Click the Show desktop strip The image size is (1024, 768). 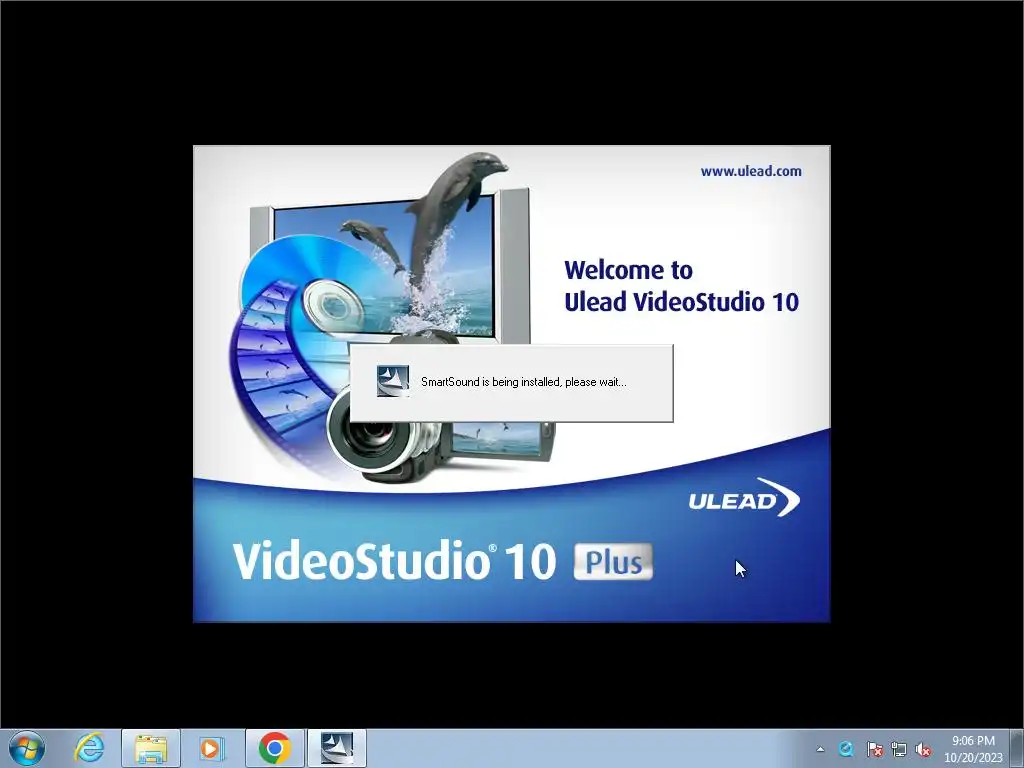pyautogui.click(x=1017, y=748)
